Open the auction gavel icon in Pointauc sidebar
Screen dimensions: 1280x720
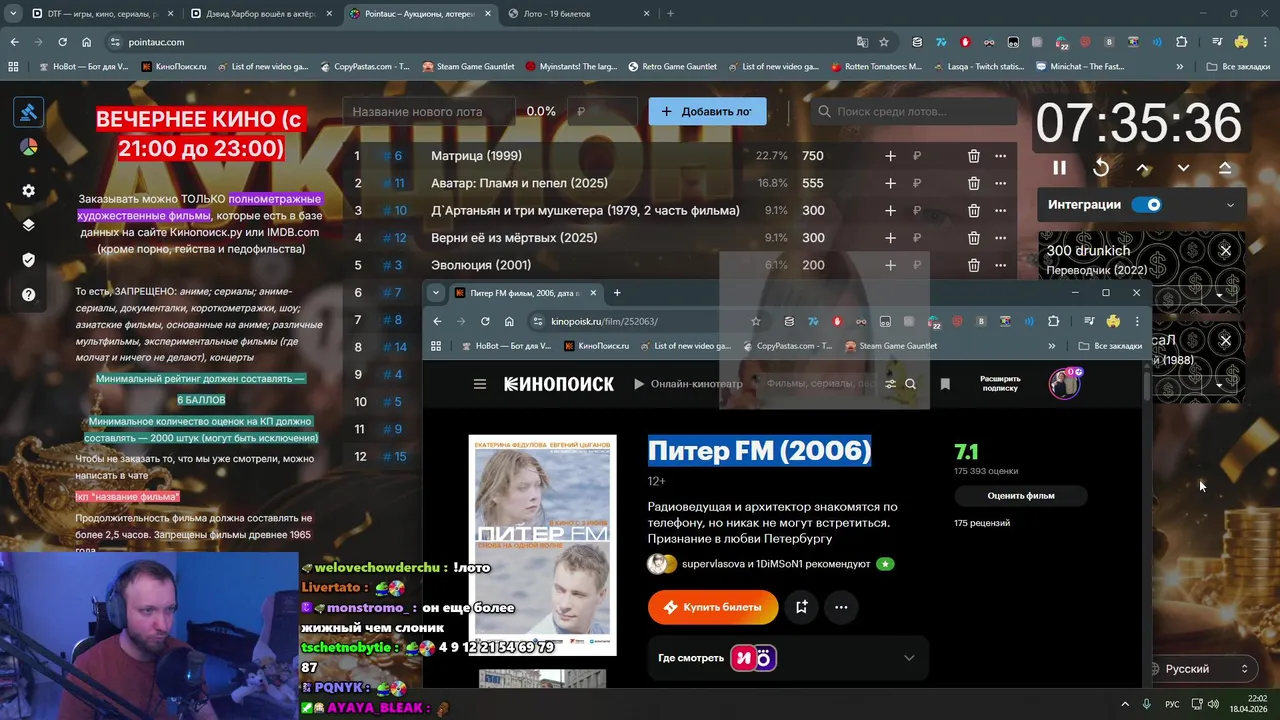28,112
